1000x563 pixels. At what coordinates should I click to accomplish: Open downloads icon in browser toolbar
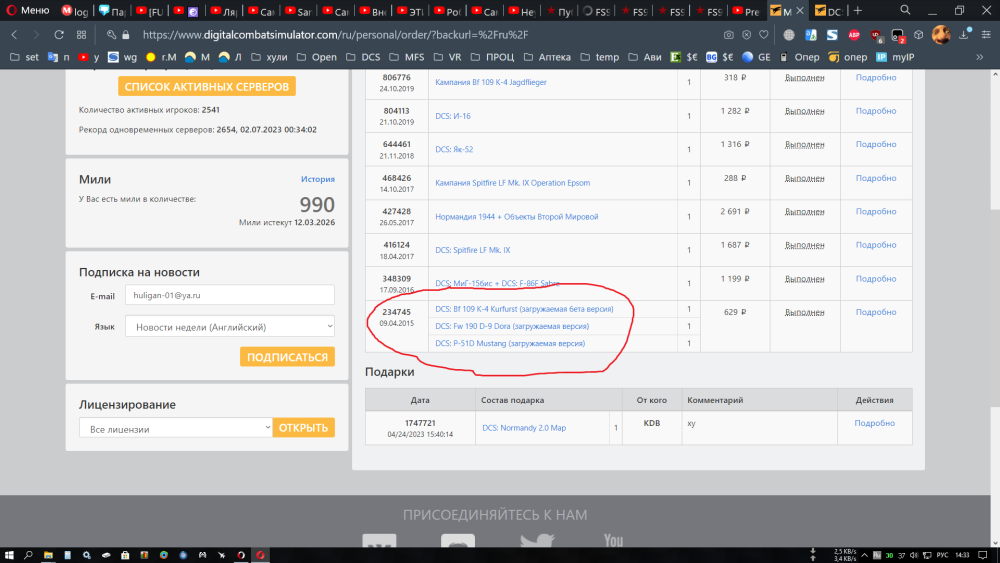[x=964, y=35]
